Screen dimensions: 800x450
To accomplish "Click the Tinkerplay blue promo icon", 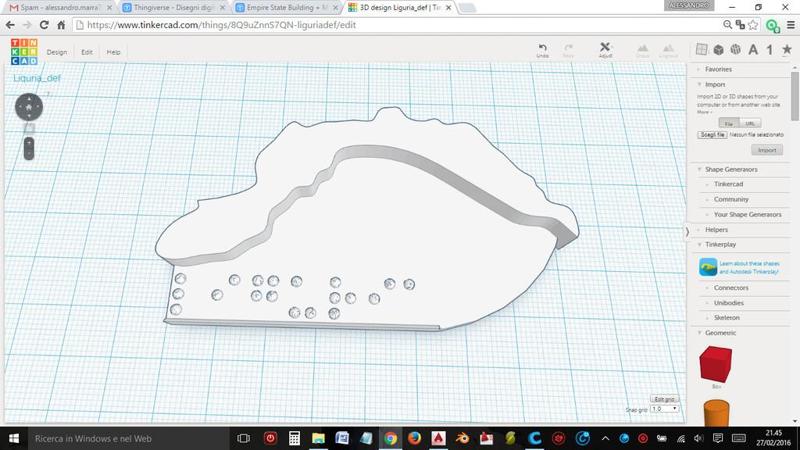I will [x=708, y=267].
